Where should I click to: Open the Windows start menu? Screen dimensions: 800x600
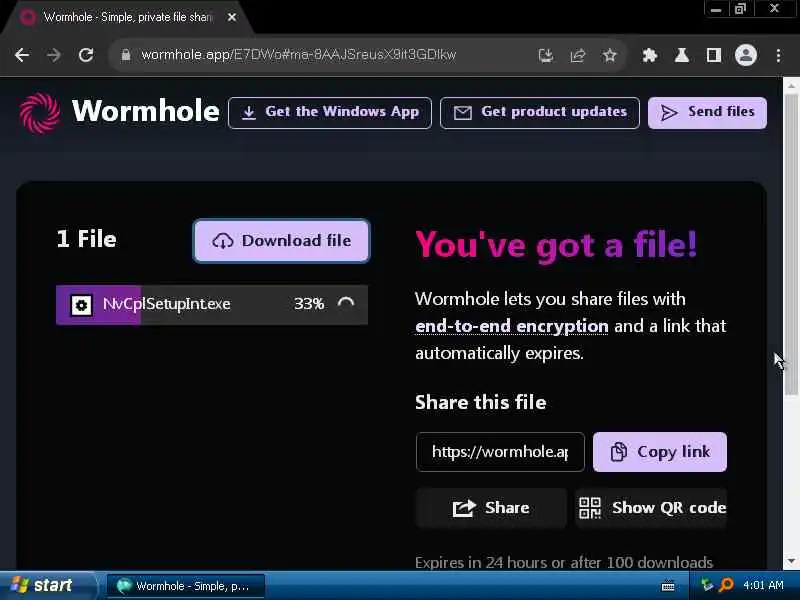tap(47, 585)
